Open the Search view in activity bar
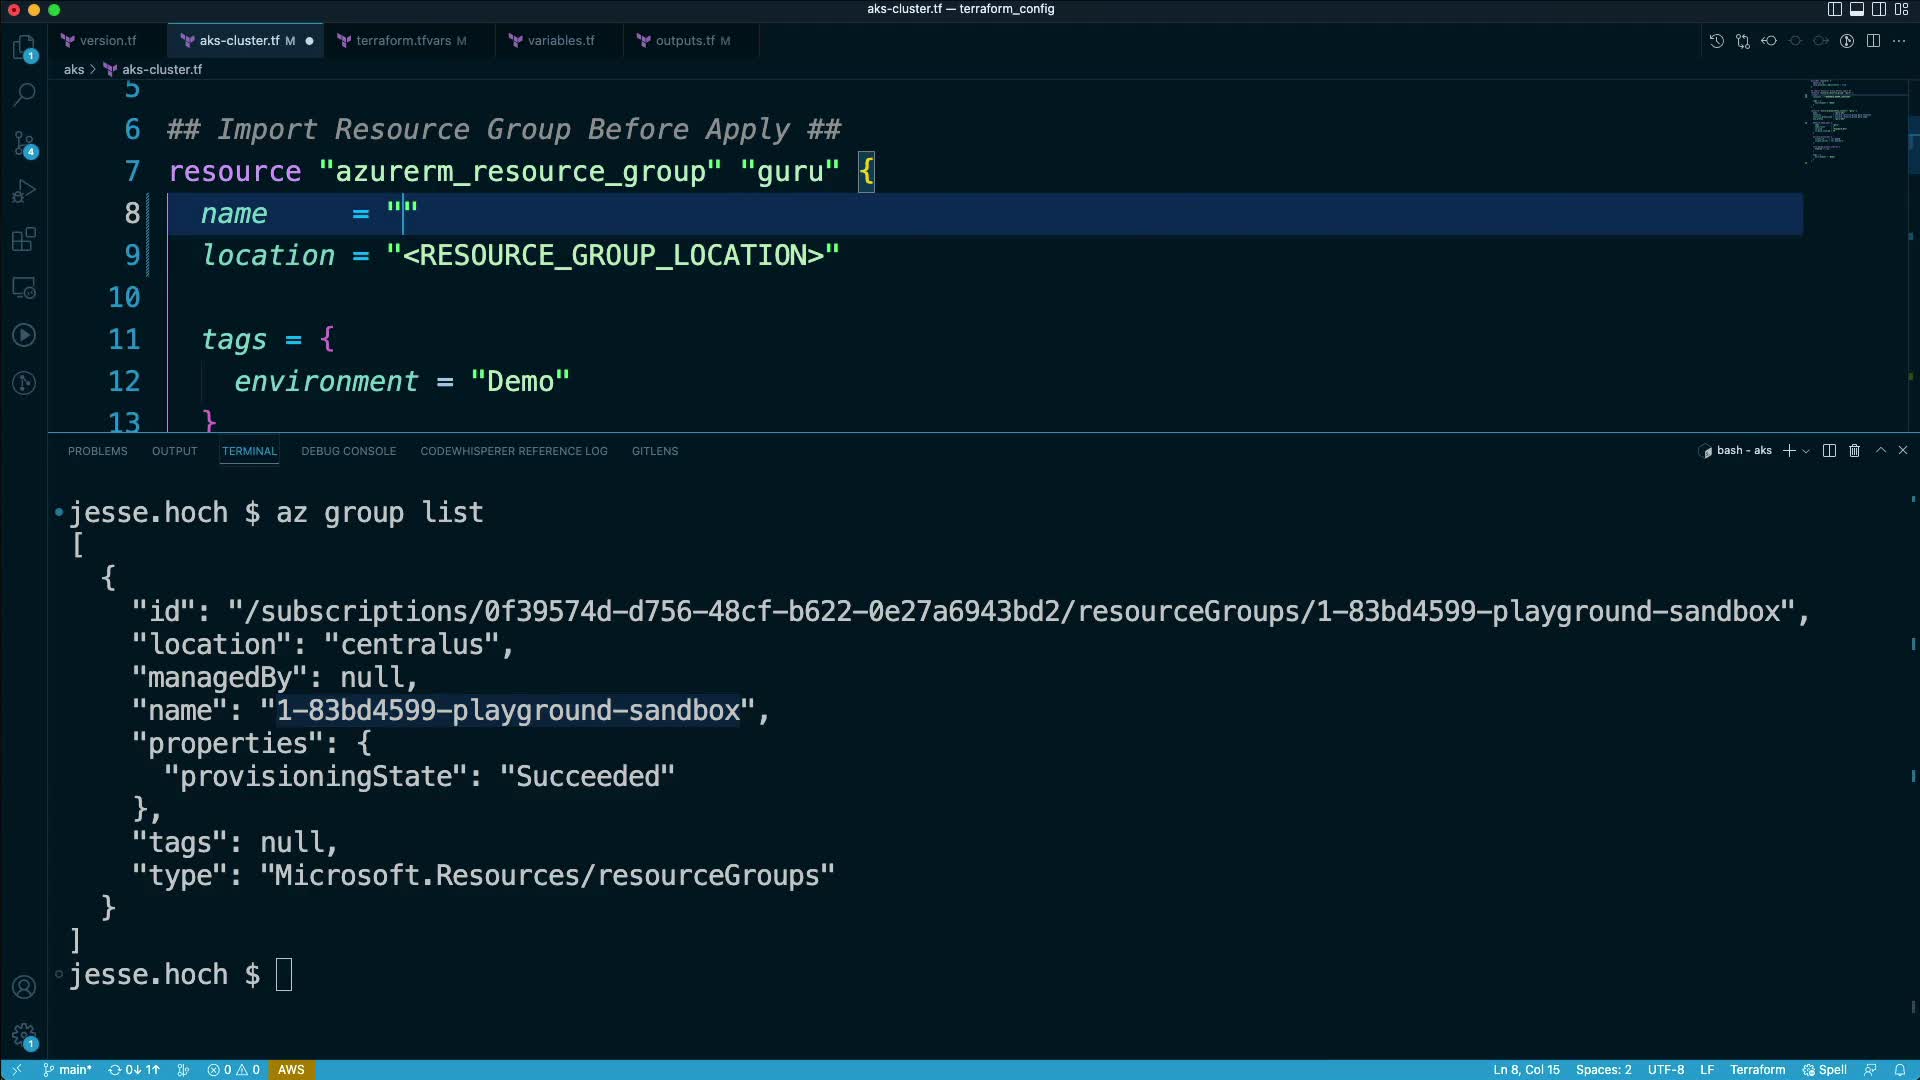 tap(24, 95)
